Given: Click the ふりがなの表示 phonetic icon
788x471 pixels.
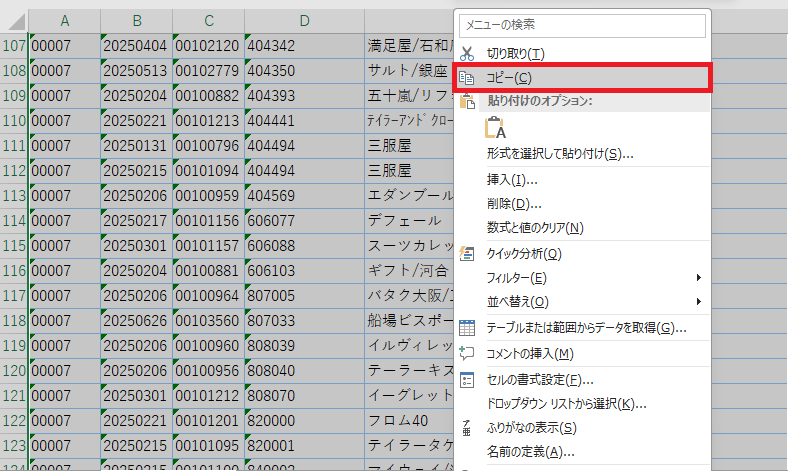Looking at the screenshot, I should point(467,428).
